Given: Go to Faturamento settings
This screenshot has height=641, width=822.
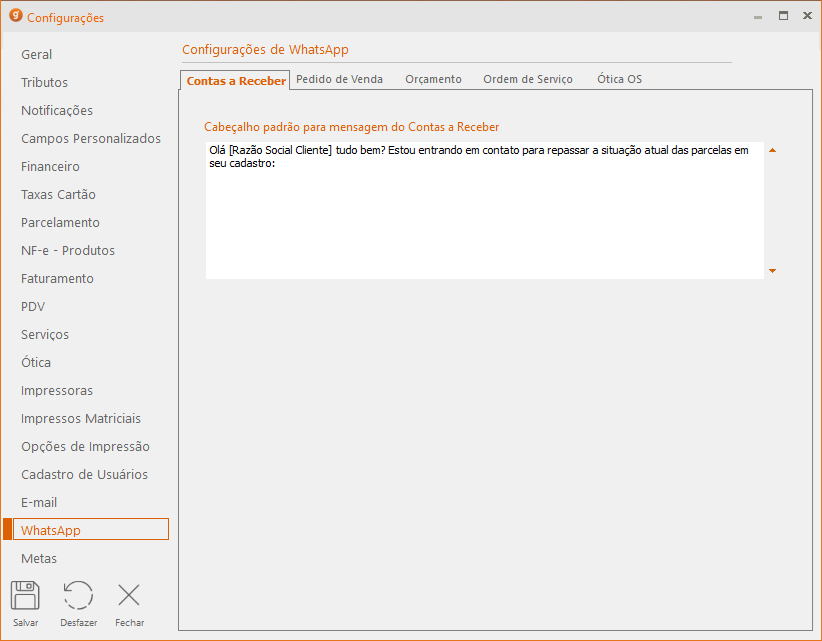Looking at the screenshot, I should pyautogui.click(x=57, y=279).
